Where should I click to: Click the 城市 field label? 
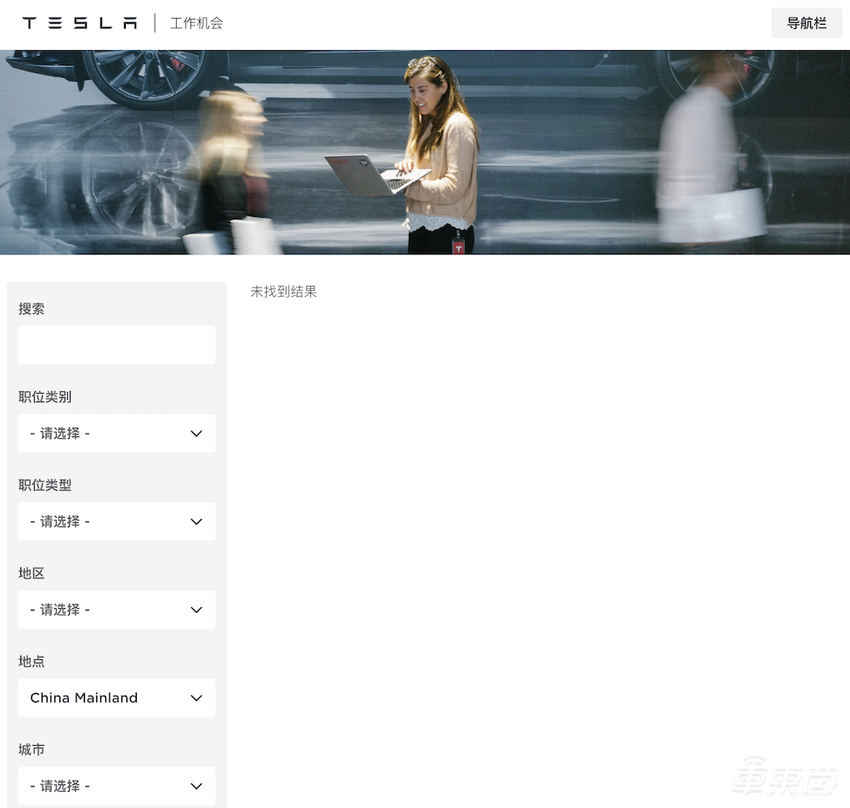click(x=31, y=750)
